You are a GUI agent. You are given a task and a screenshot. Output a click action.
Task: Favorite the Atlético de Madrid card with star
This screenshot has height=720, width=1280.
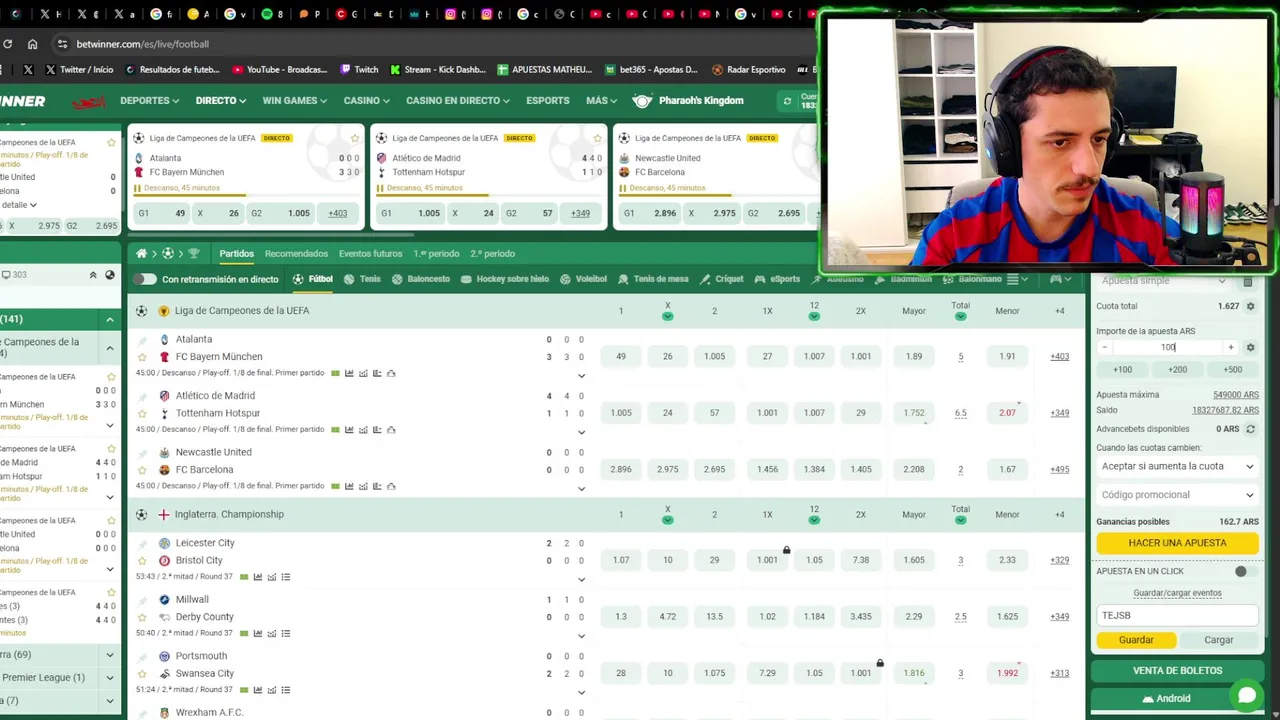pos(598,138)
